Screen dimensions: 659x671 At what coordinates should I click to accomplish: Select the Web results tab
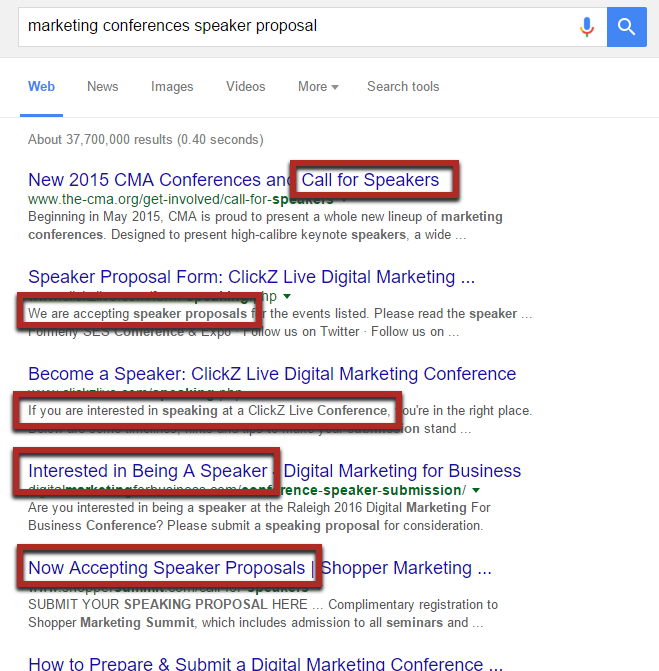(42, 86)
